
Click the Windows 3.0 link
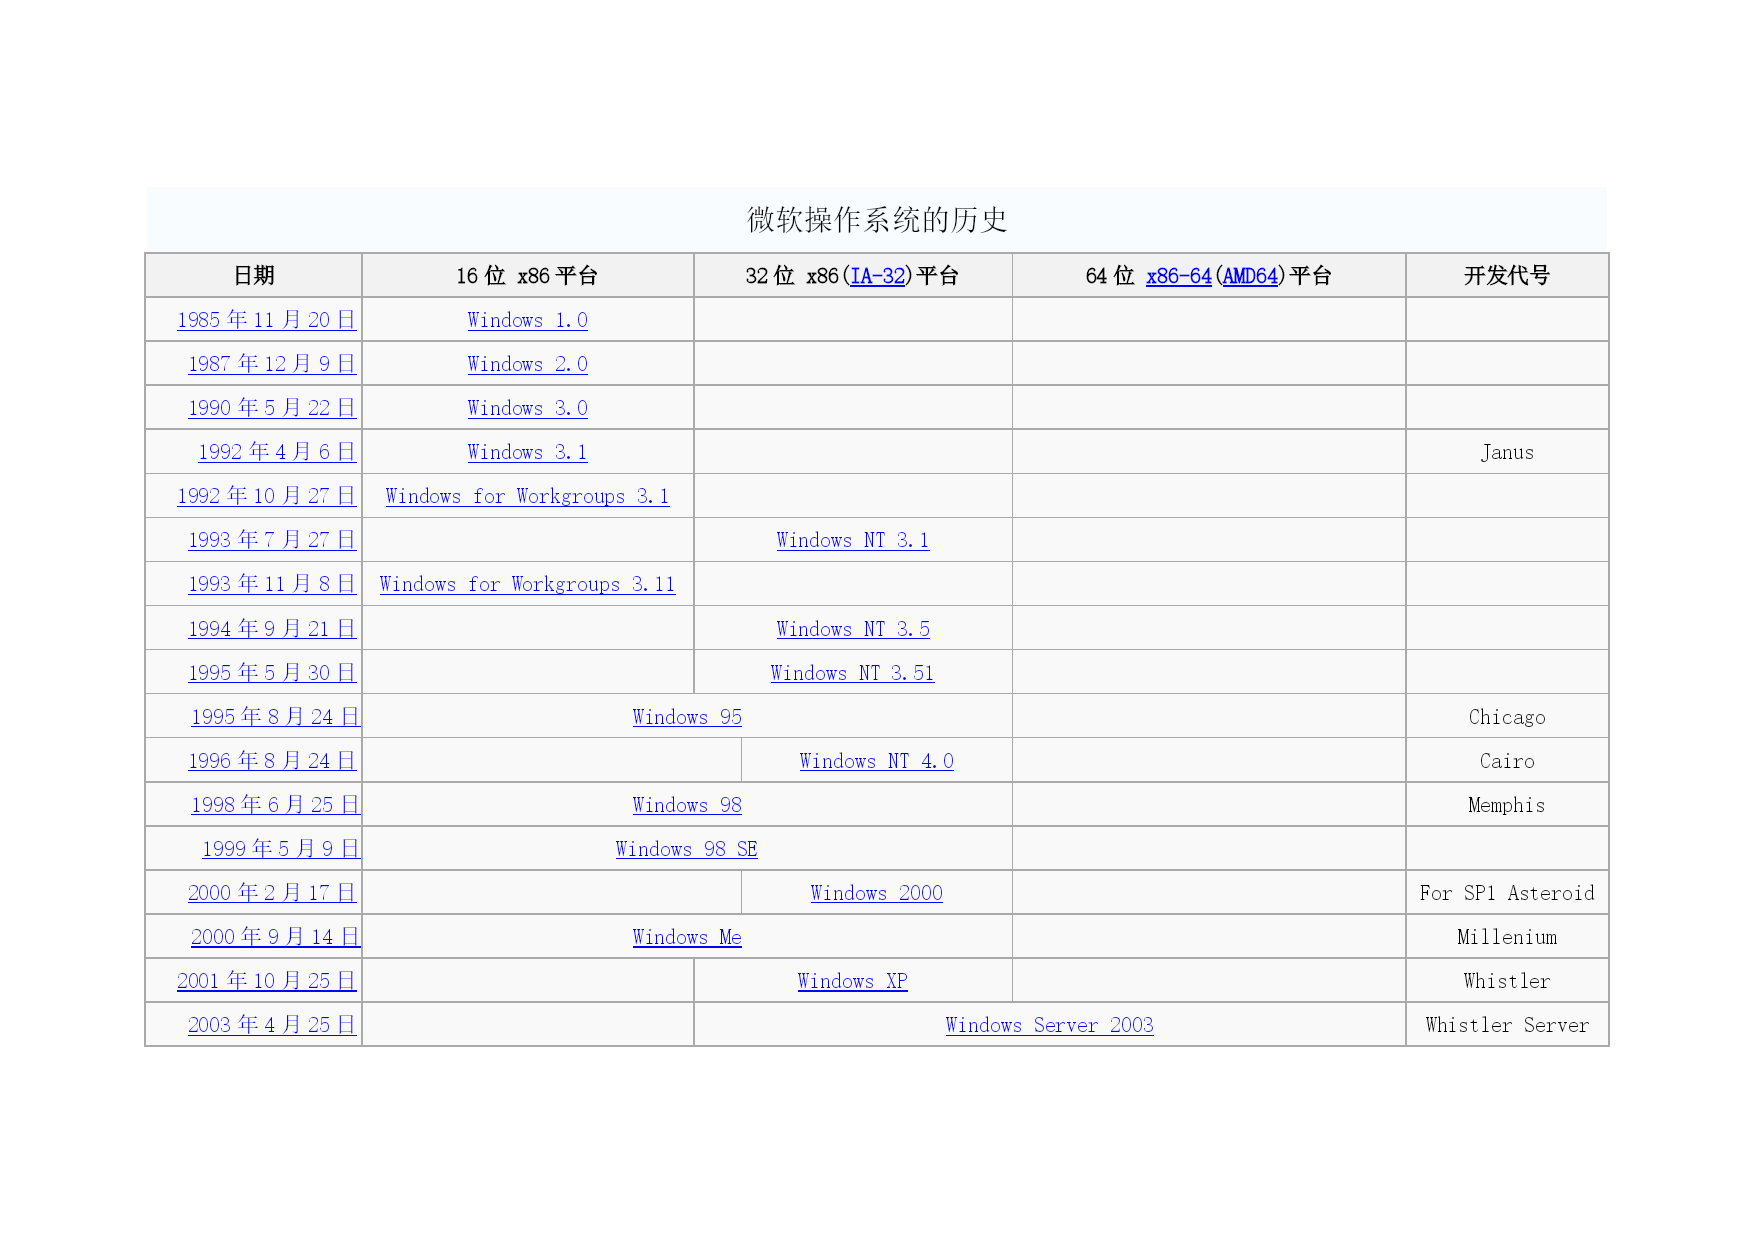click(x=527, y=408)
